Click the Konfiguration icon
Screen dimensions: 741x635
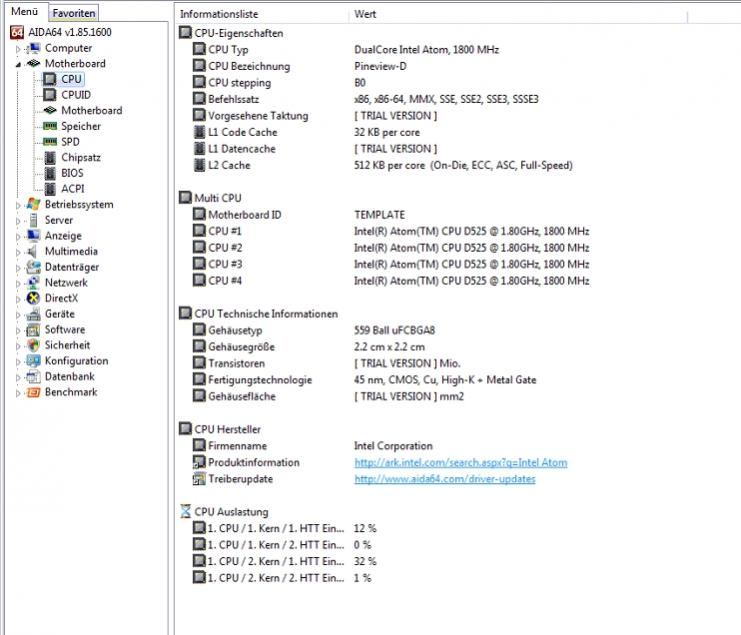tap(33, 360)
